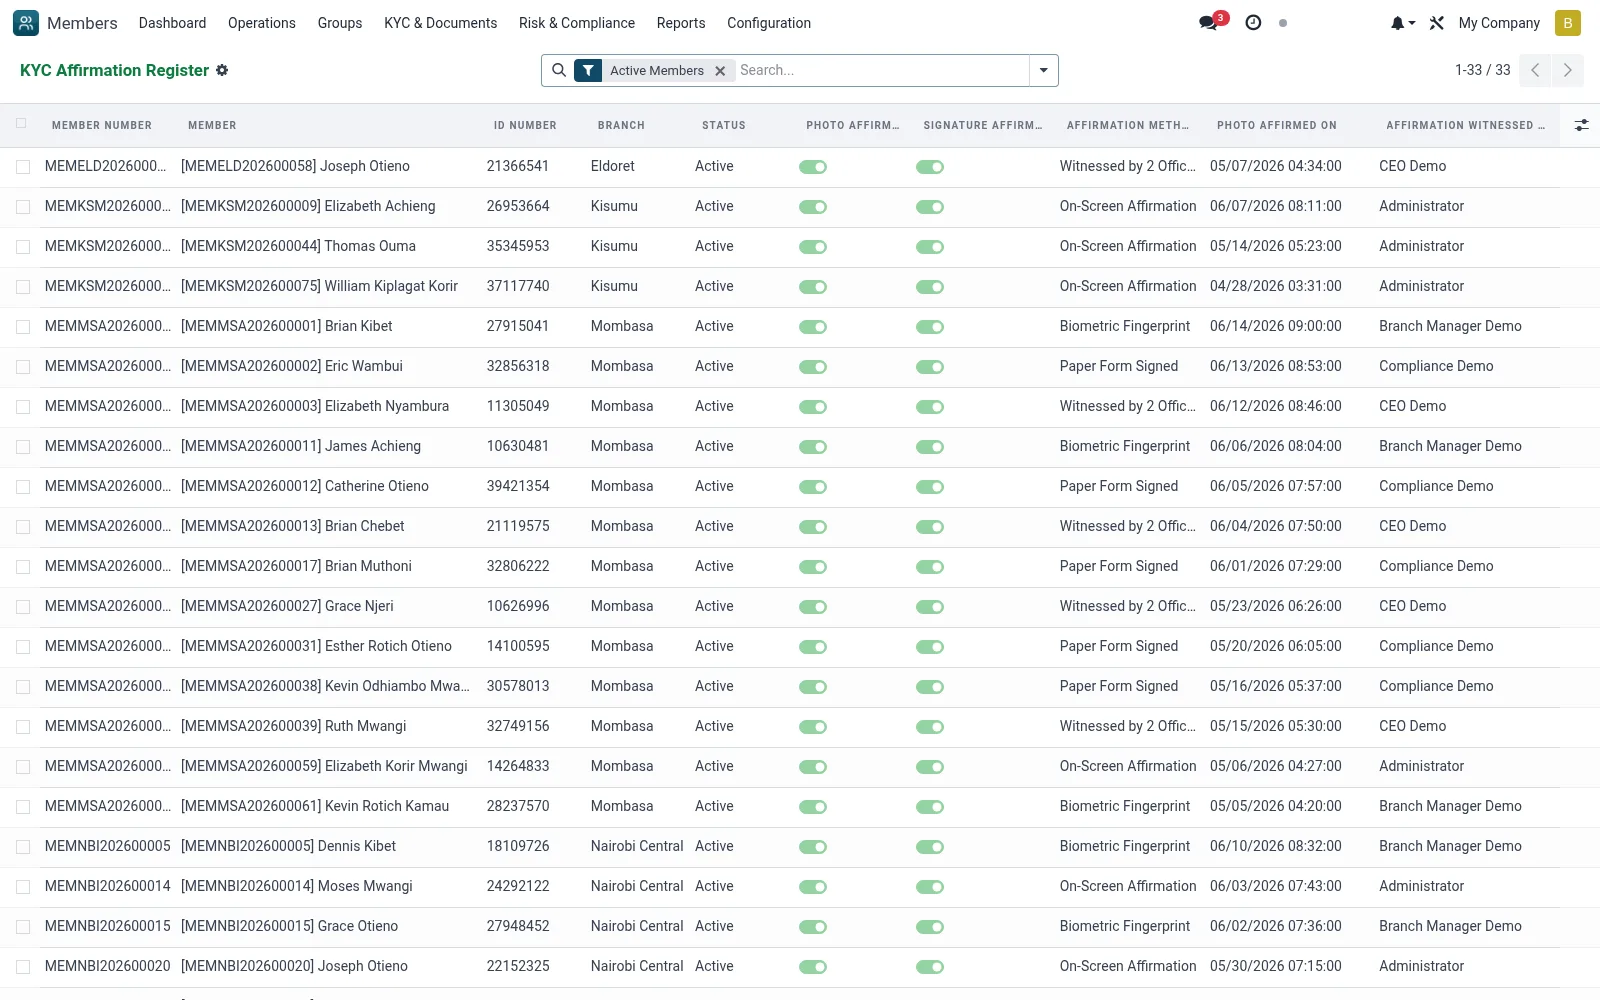The image size is (1600, 1000).
Task: Sort by Affirmation Method column
Action: 1128,125
